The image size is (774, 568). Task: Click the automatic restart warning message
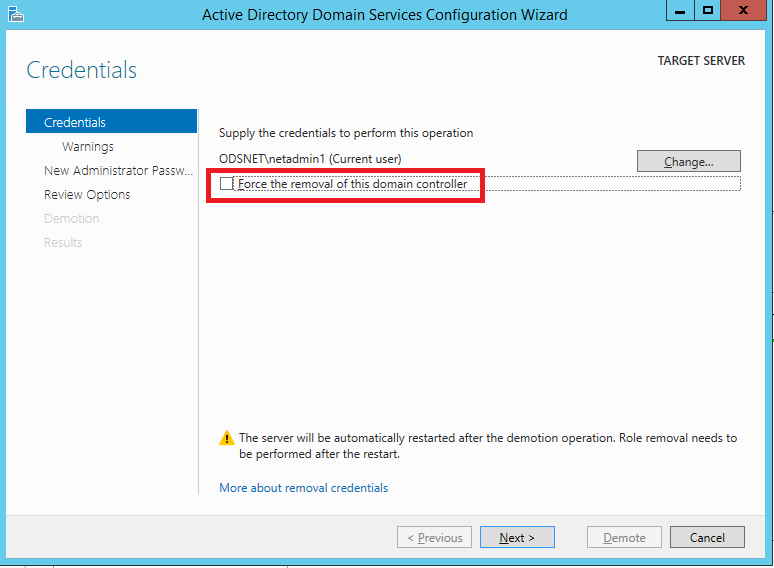pyautogui.click(x=488, y=446)
